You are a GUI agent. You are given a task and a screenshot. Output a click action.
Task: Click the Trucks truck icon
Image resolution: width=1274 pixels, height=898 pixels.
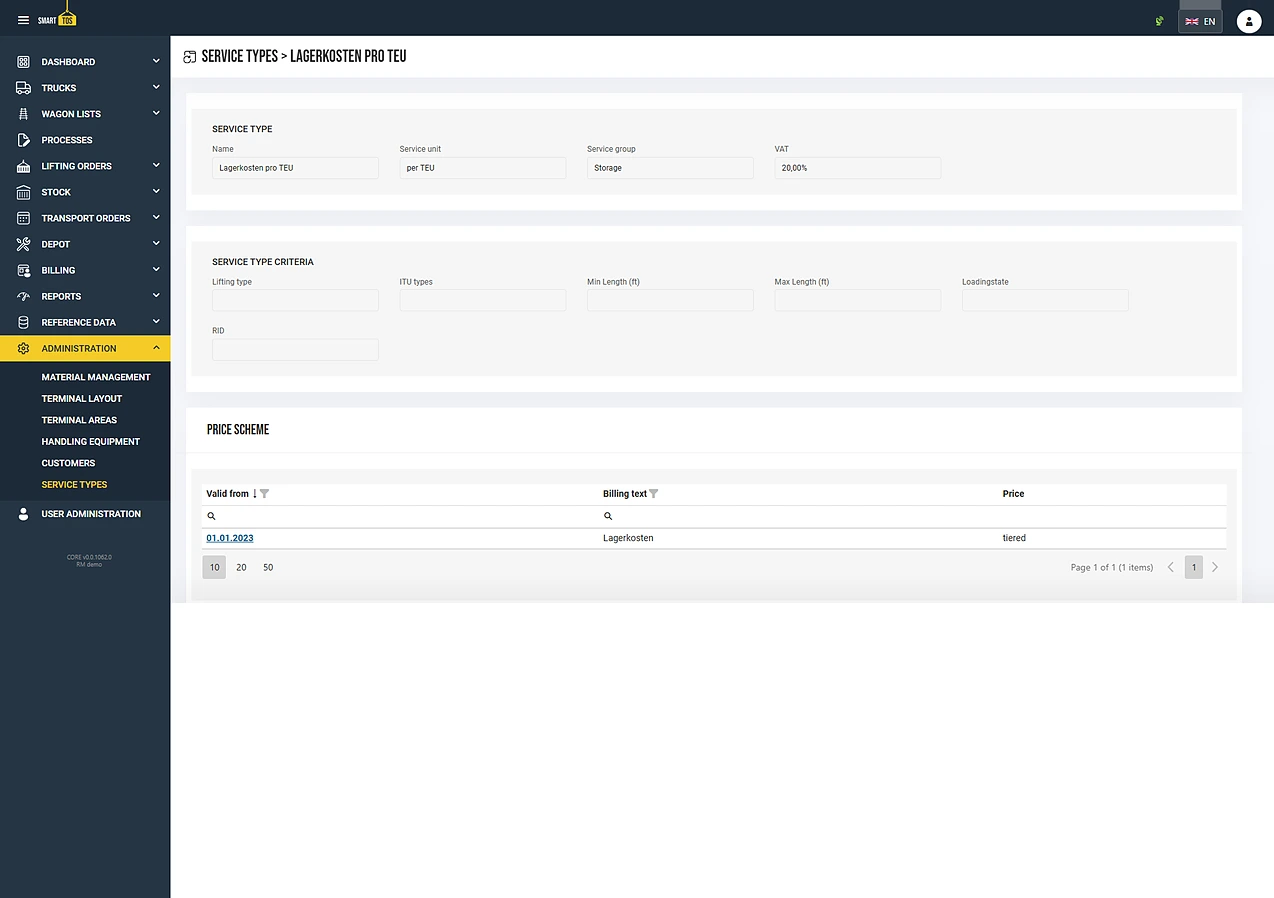[23, 88]
